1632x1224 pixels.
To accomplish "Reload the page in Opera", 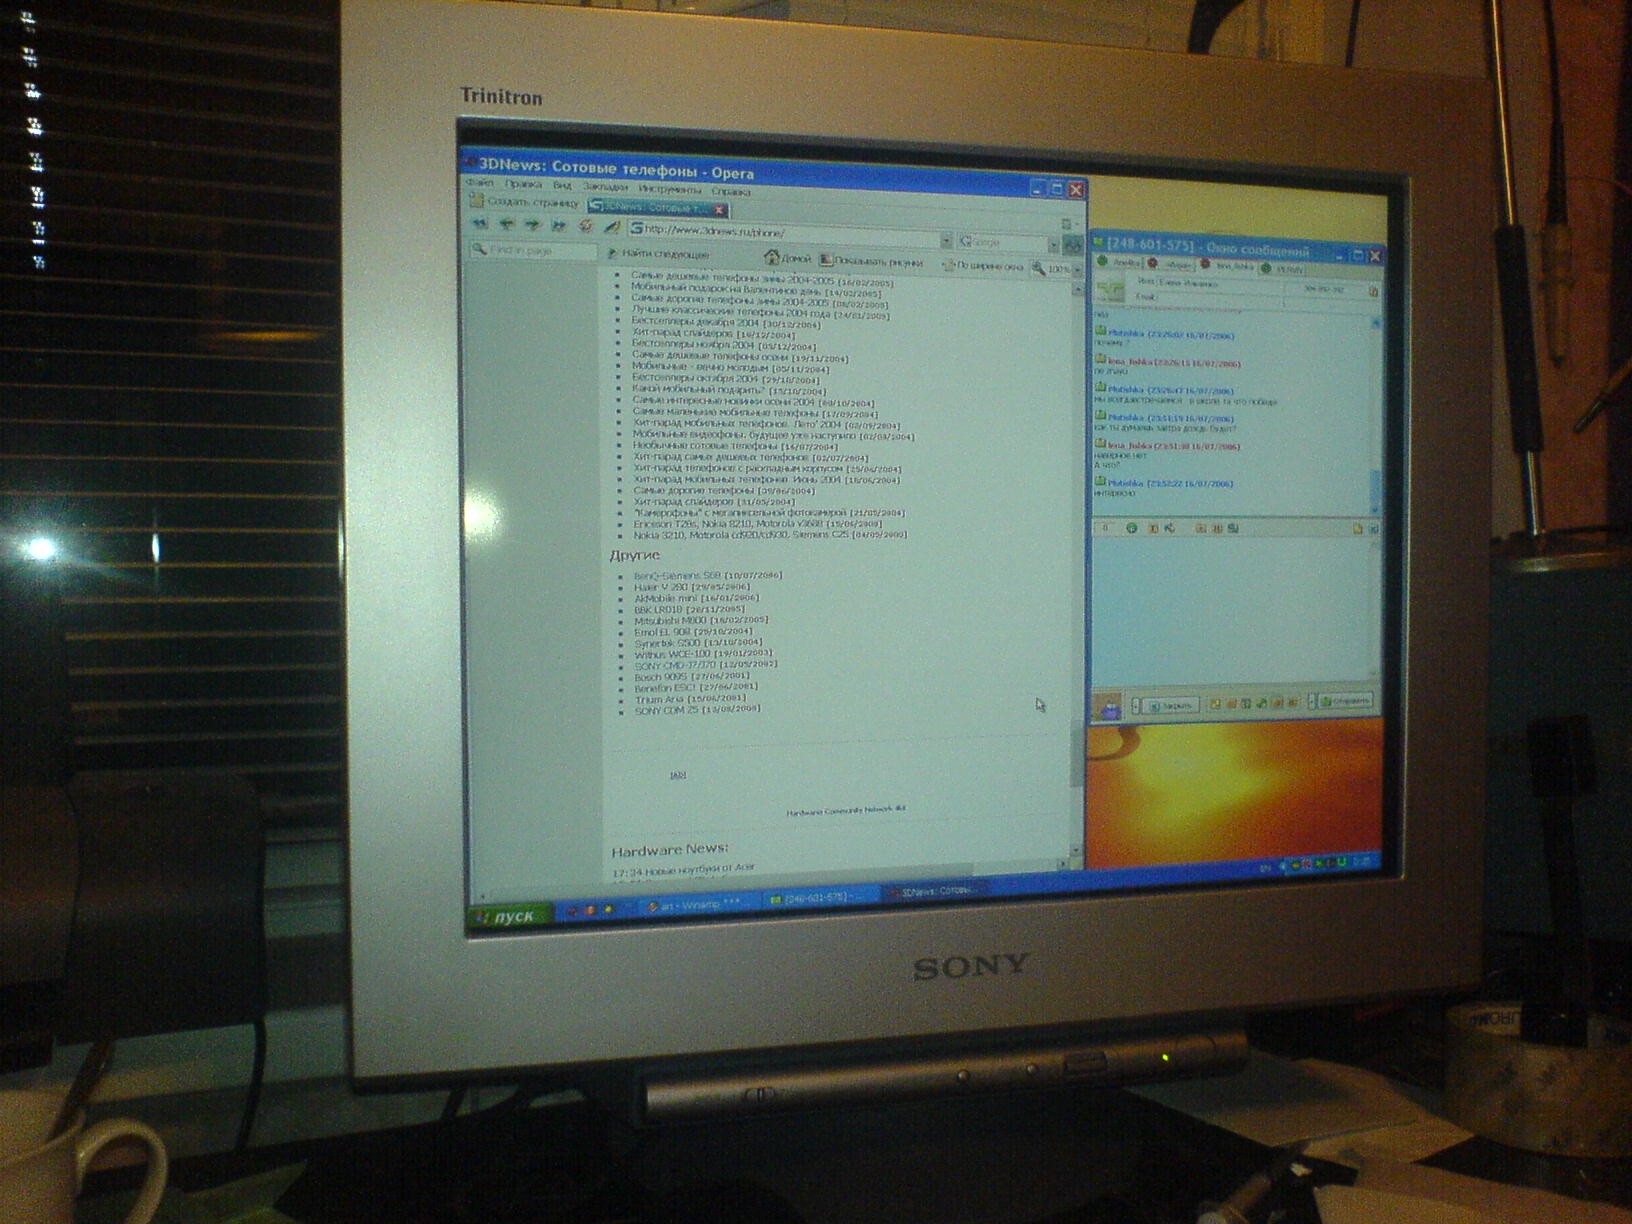I will point(586,227).
